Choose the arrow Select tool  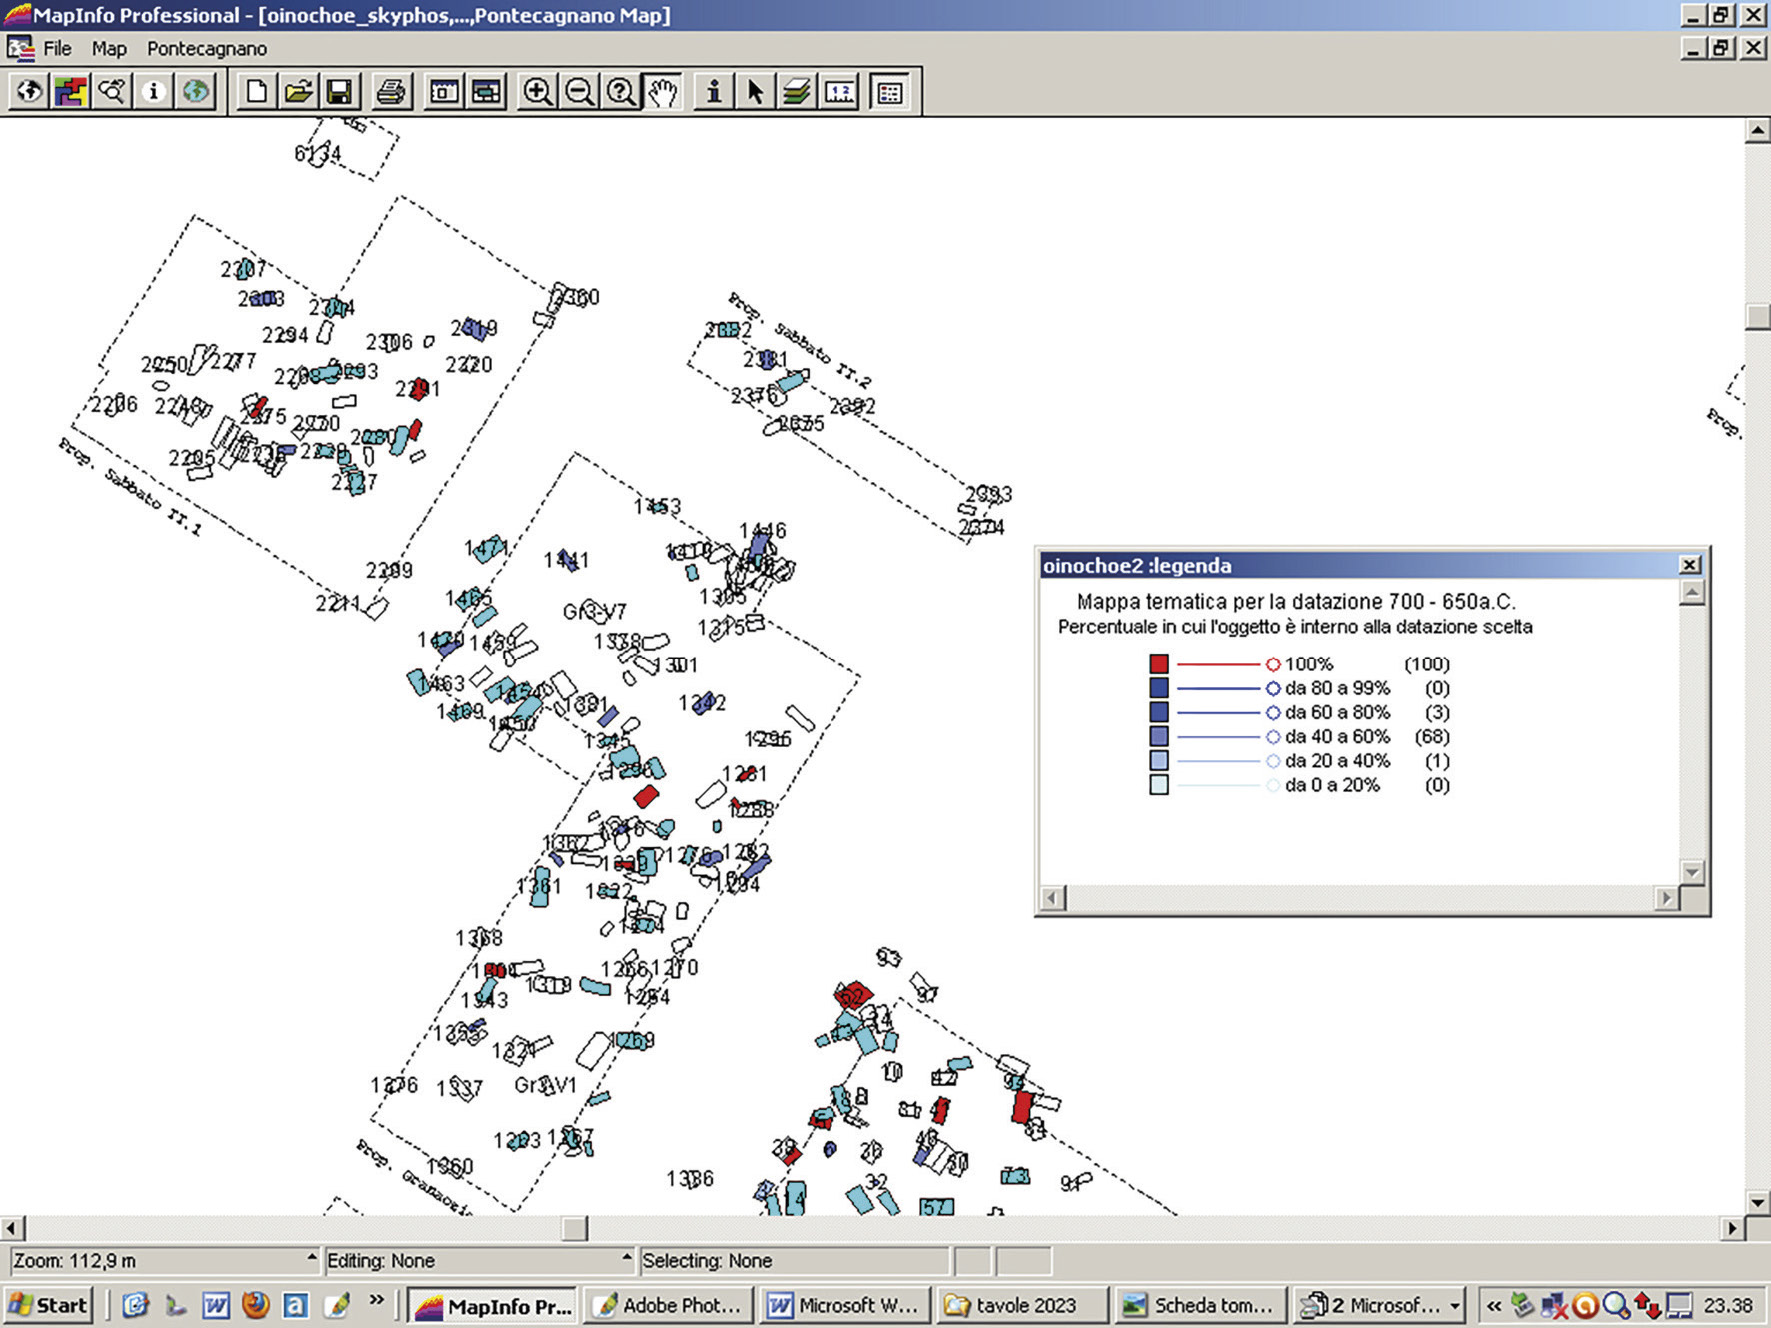tap(755, 92)
